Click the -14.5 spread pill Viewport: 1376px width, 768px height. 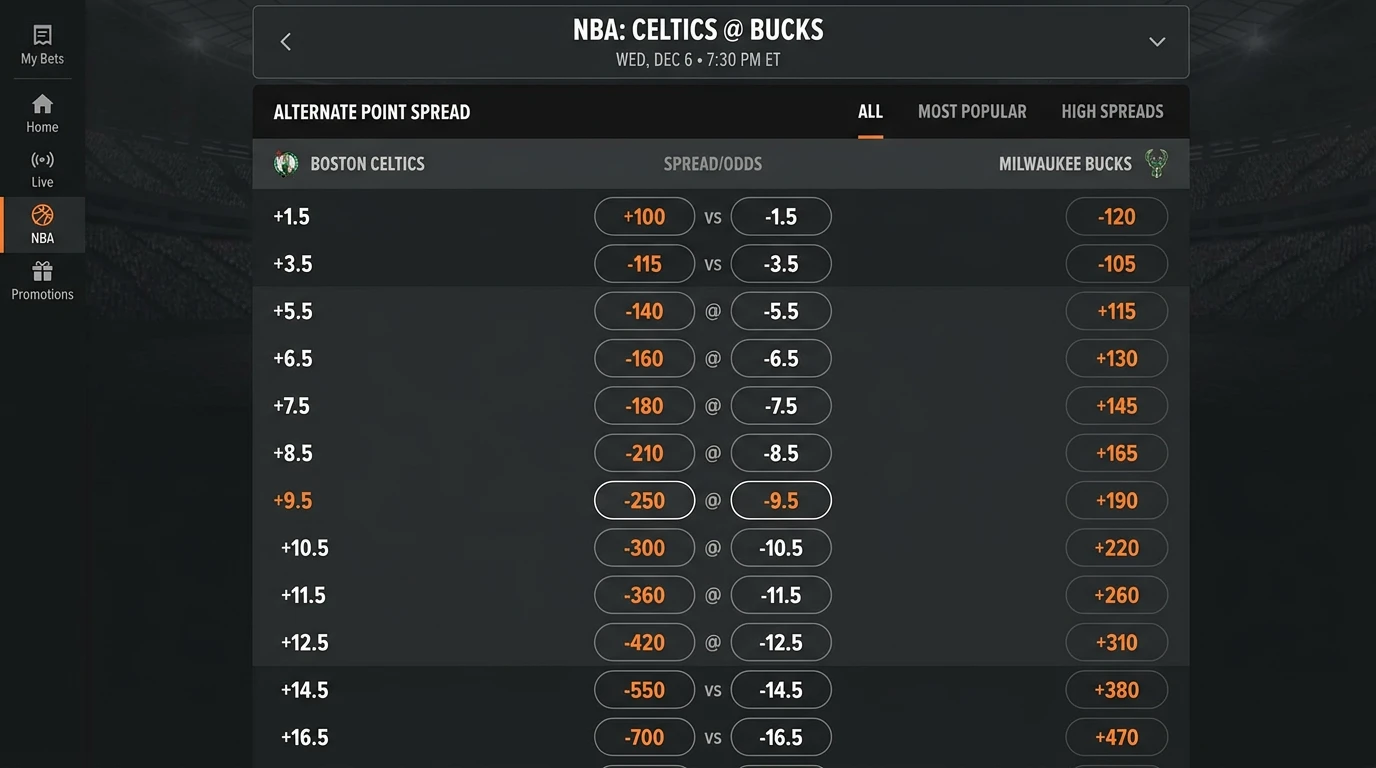781,690
